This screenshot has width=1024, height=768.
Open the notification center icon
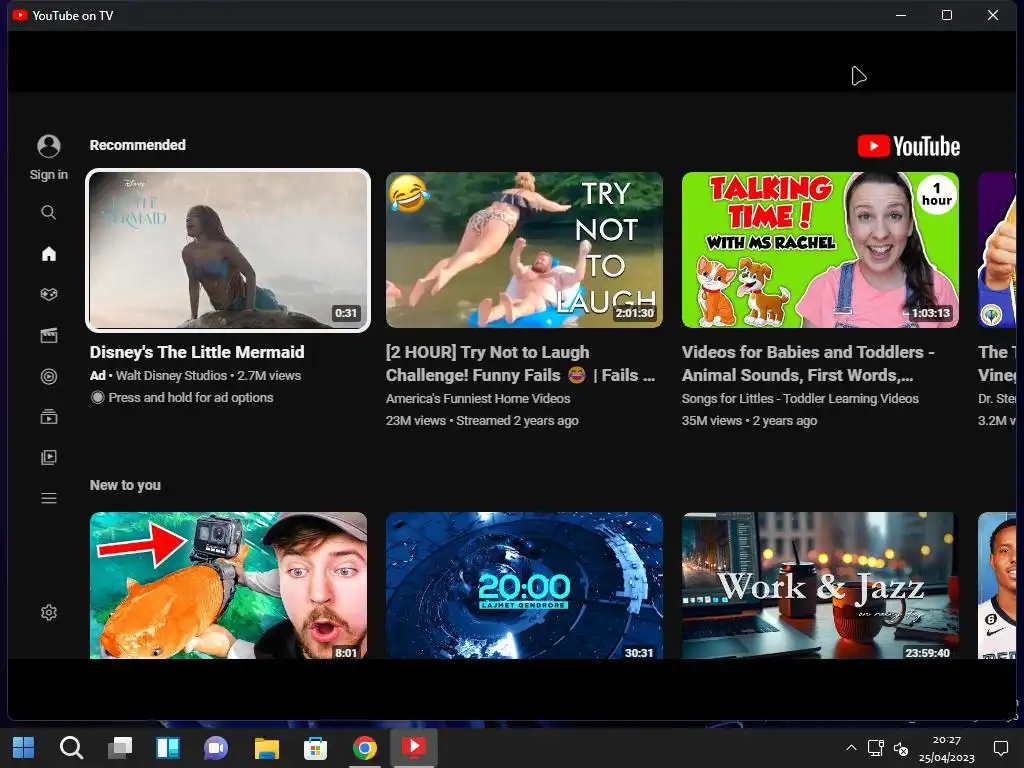[x=1000, y=748]
